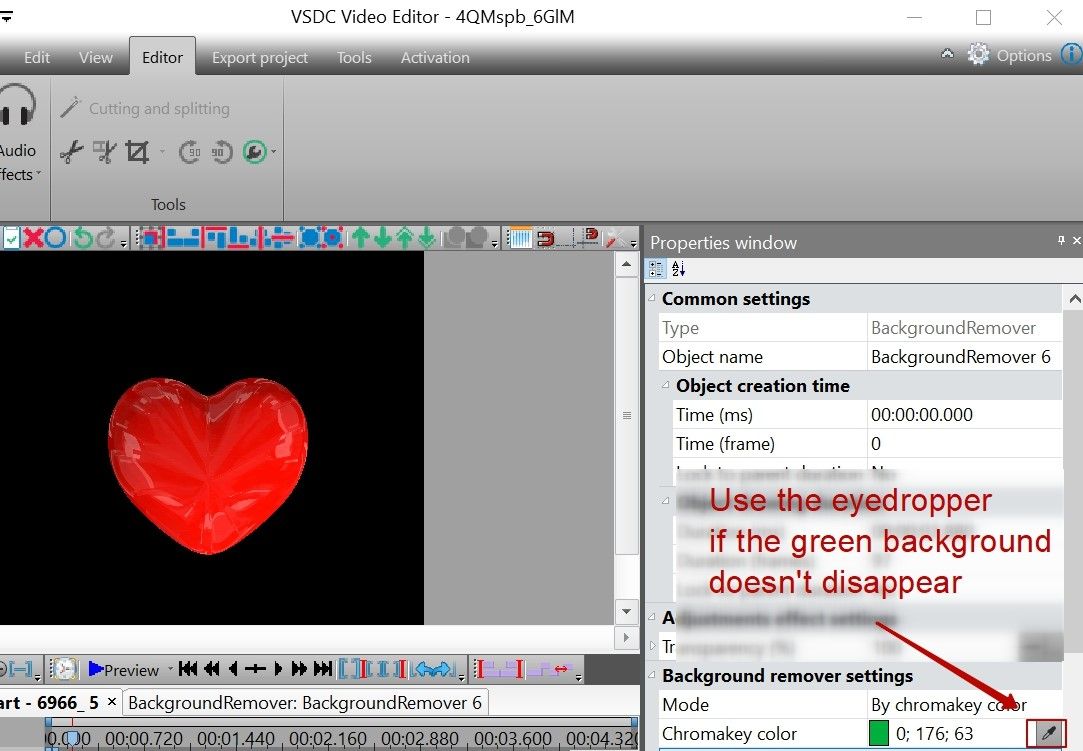Click the chromakey value 0; 176; 63
This screenshot has width=1083, height=751.
934,733
